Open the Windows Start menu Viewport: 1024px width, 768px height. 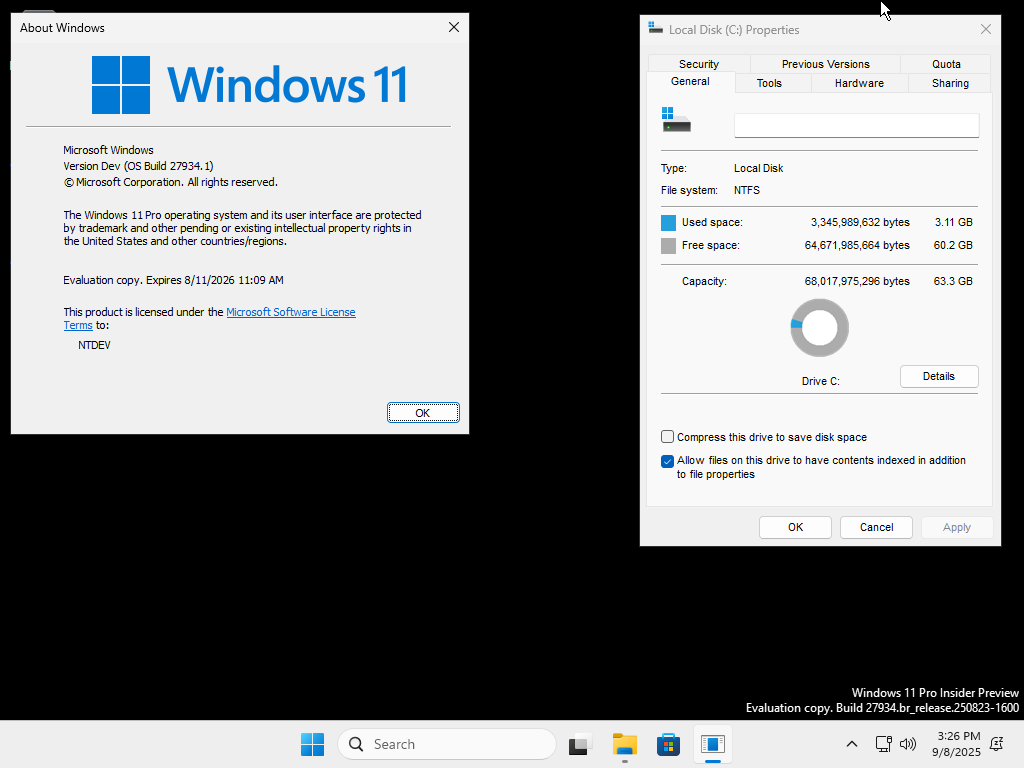(x=312, y=744)
